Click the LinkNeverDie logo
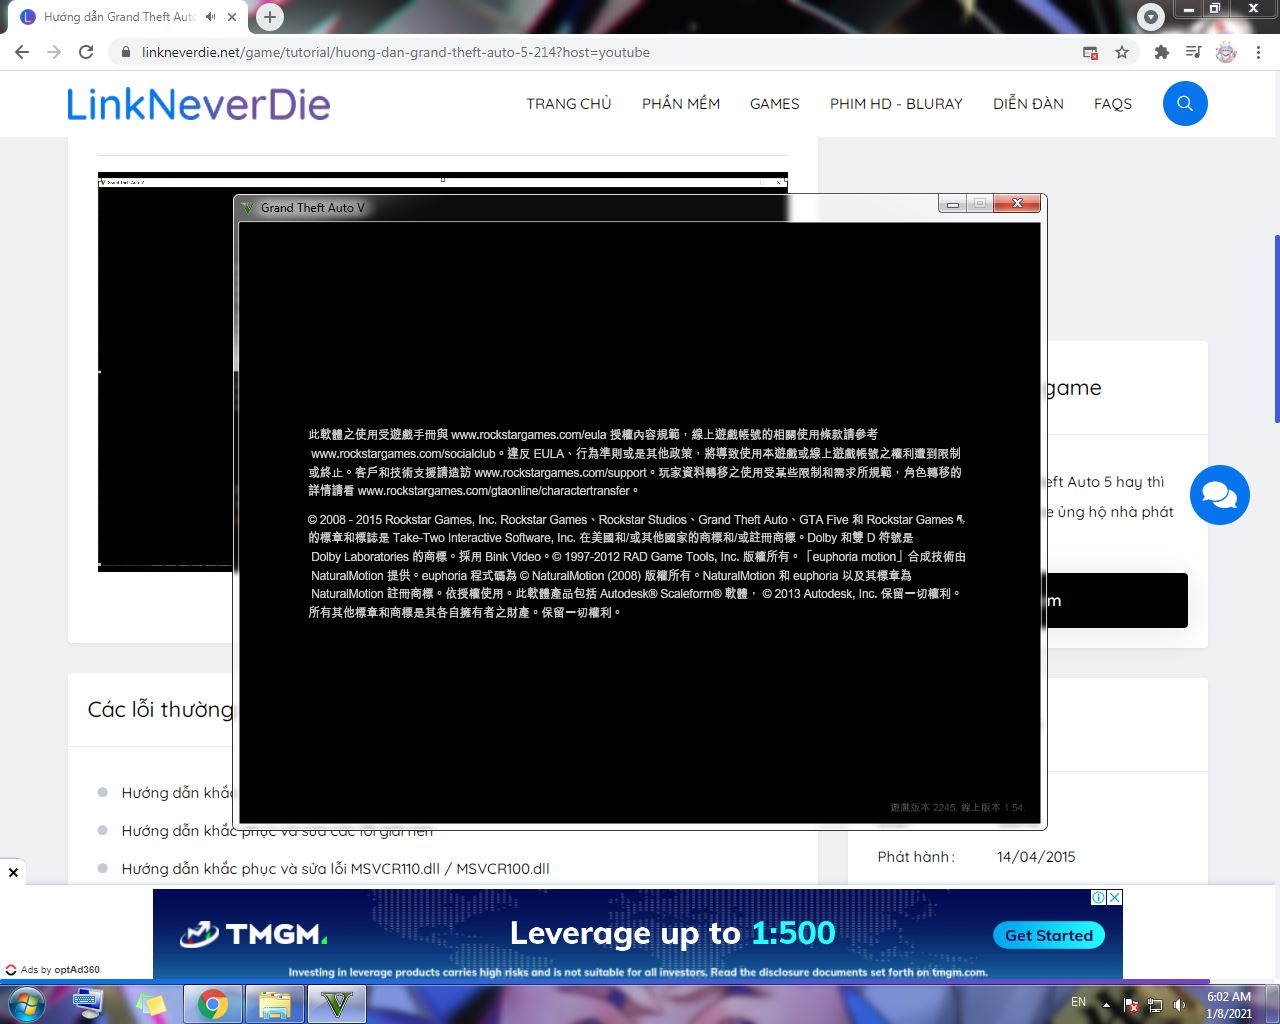 (x=198, y=104)
